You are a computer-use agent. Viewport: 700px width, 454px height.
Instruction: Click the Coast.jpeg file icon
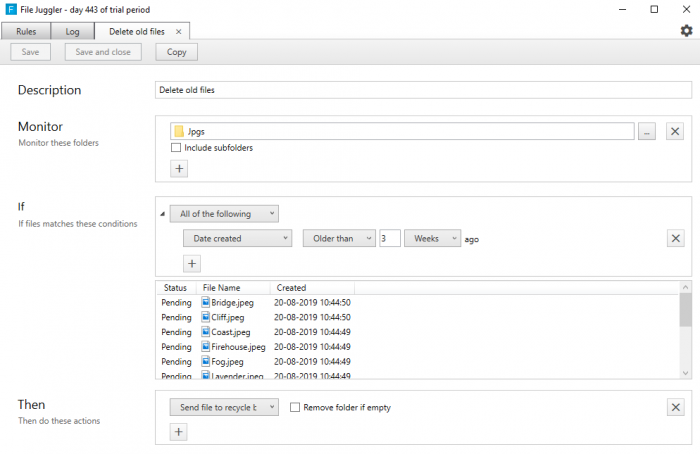coord(205,332)
